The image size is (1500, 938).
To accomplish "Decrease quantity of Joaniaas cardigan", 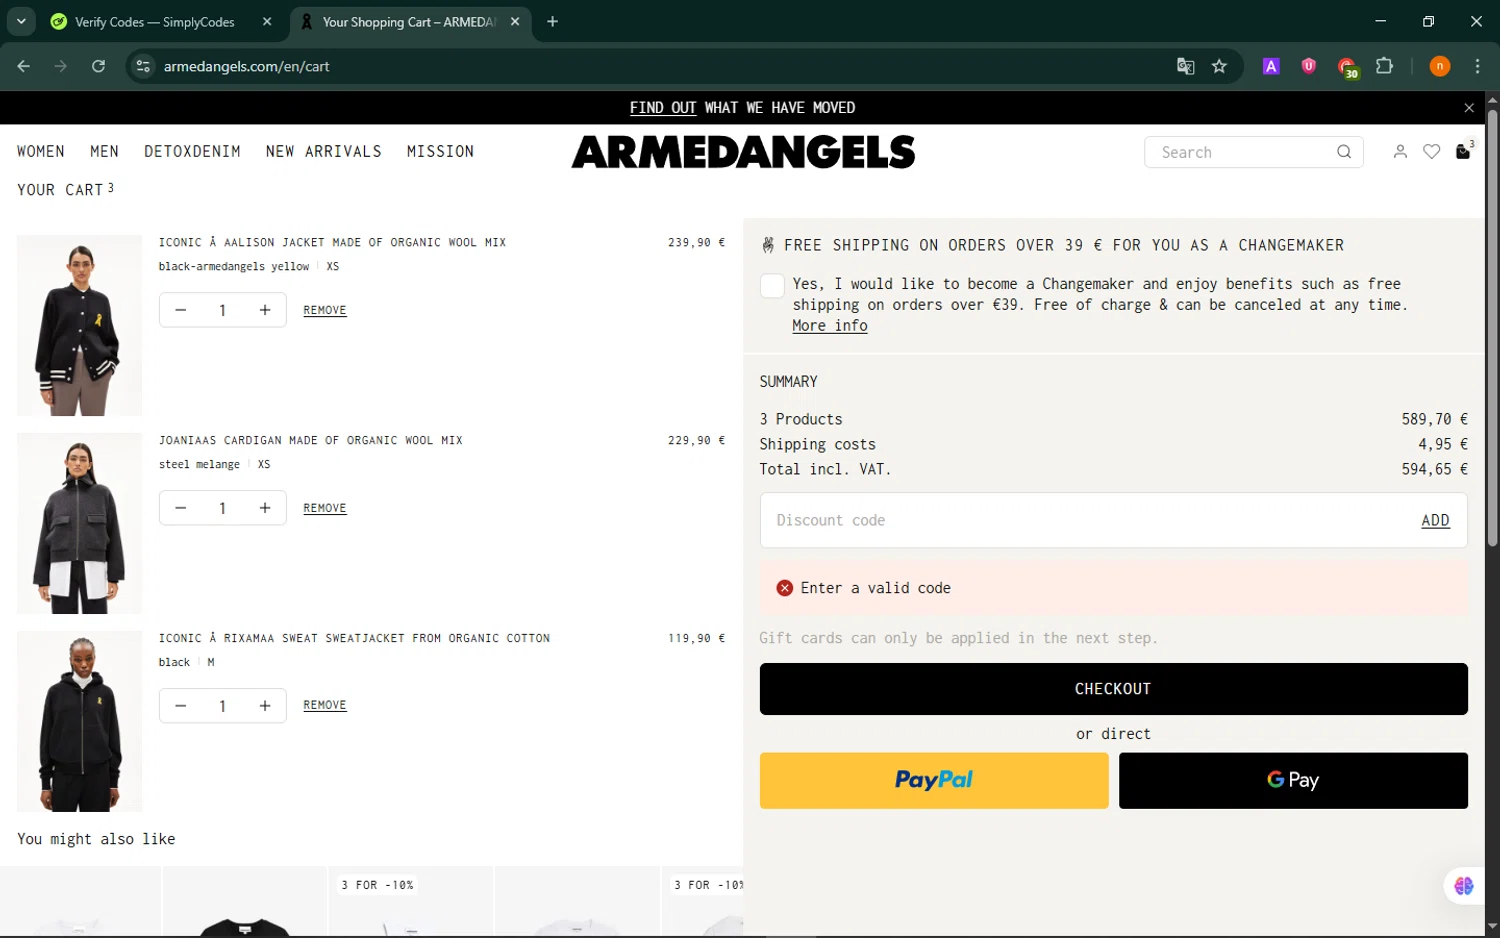I will click(181, 508).
